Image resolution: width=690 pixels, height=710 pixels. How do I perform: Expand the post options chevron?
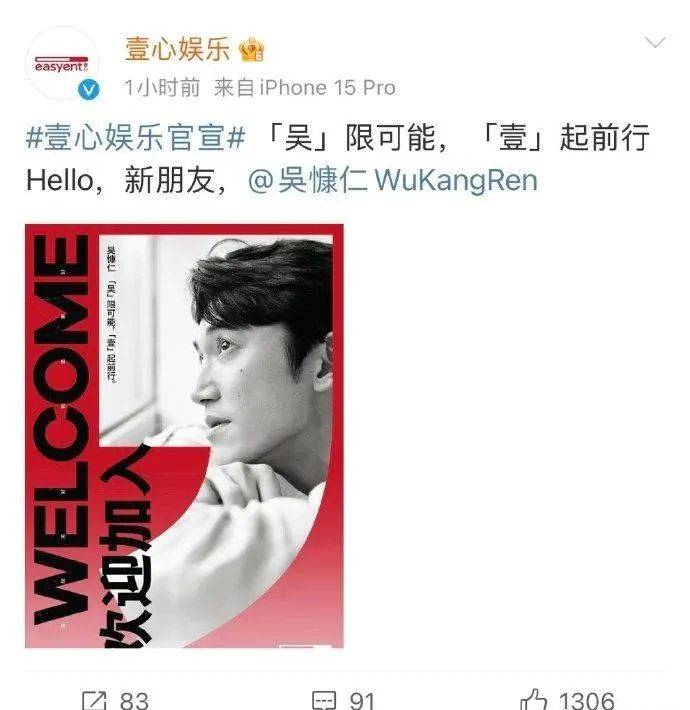pyautogui.click(x=655, y=43)
